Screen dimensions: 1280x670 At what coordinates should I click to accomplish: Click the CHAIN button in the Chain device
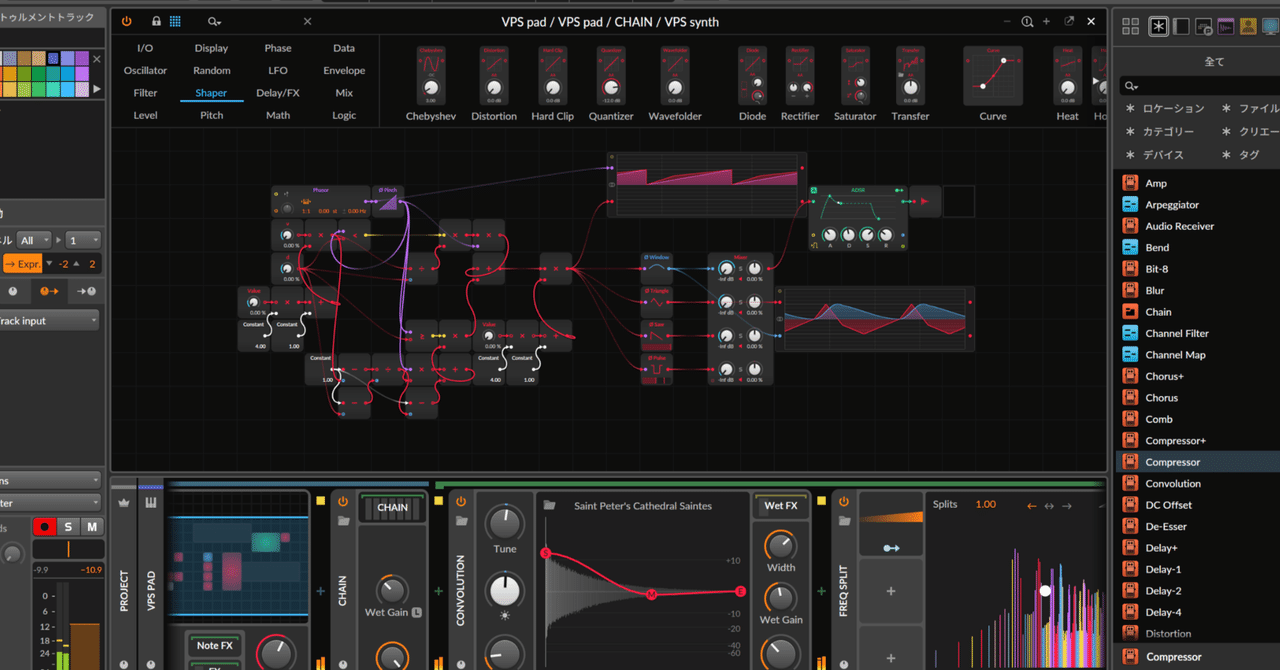point(392,507)
